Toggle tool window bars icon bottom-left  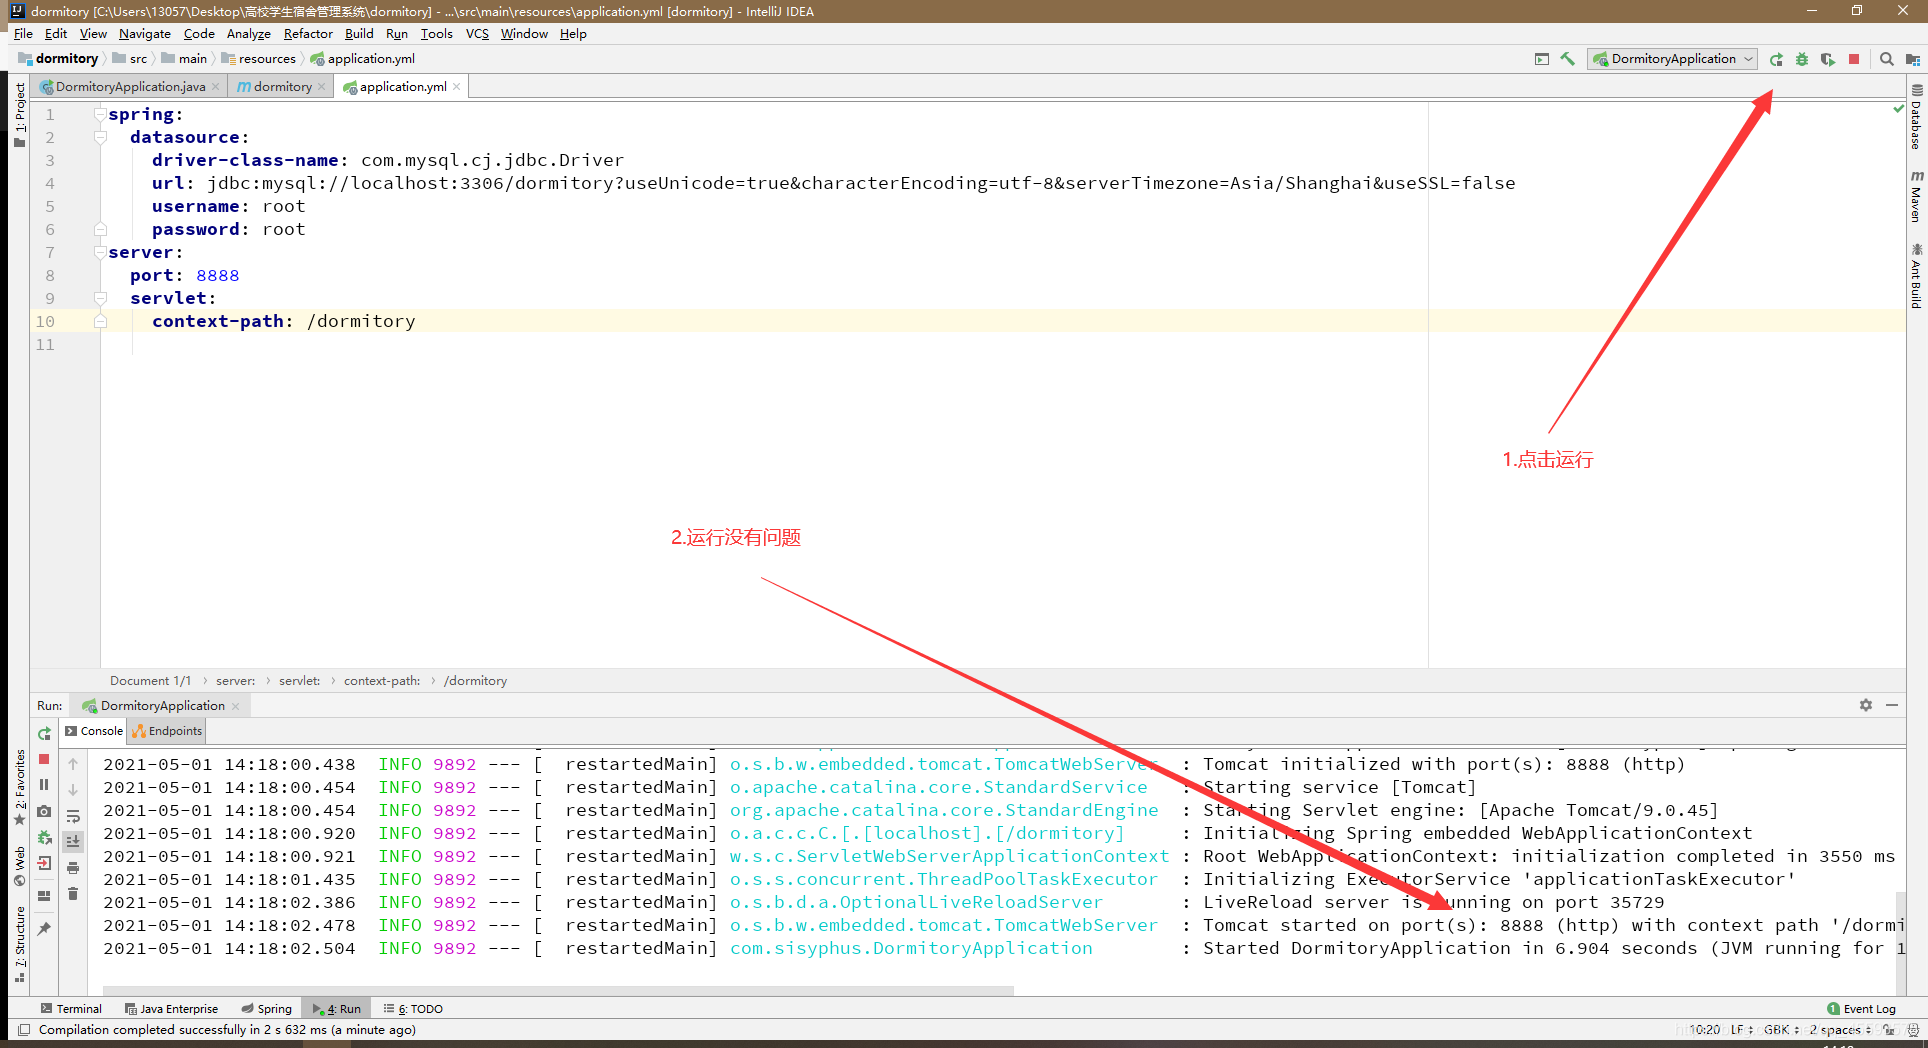24,1029
